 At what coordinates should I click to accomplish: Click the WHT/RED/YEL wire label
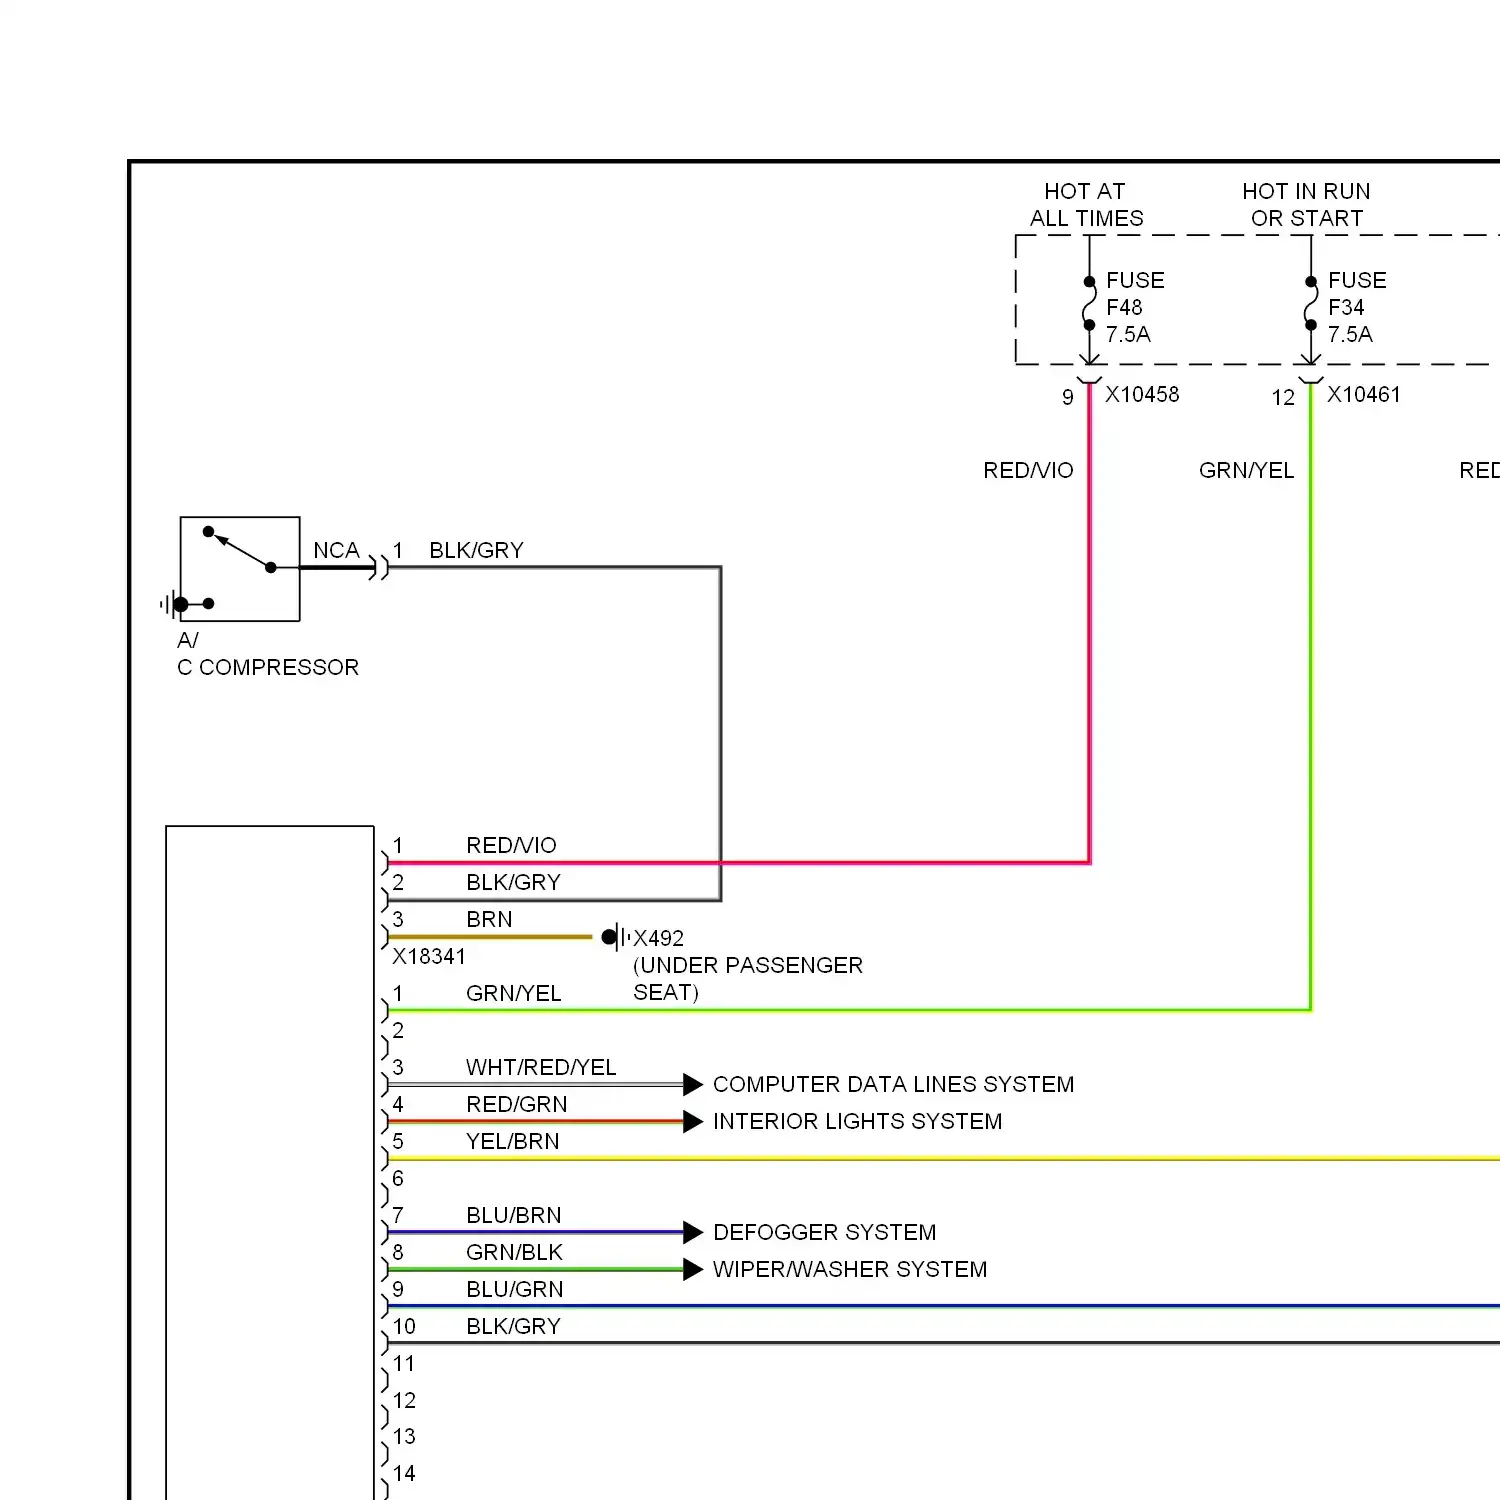[541, 1067]
